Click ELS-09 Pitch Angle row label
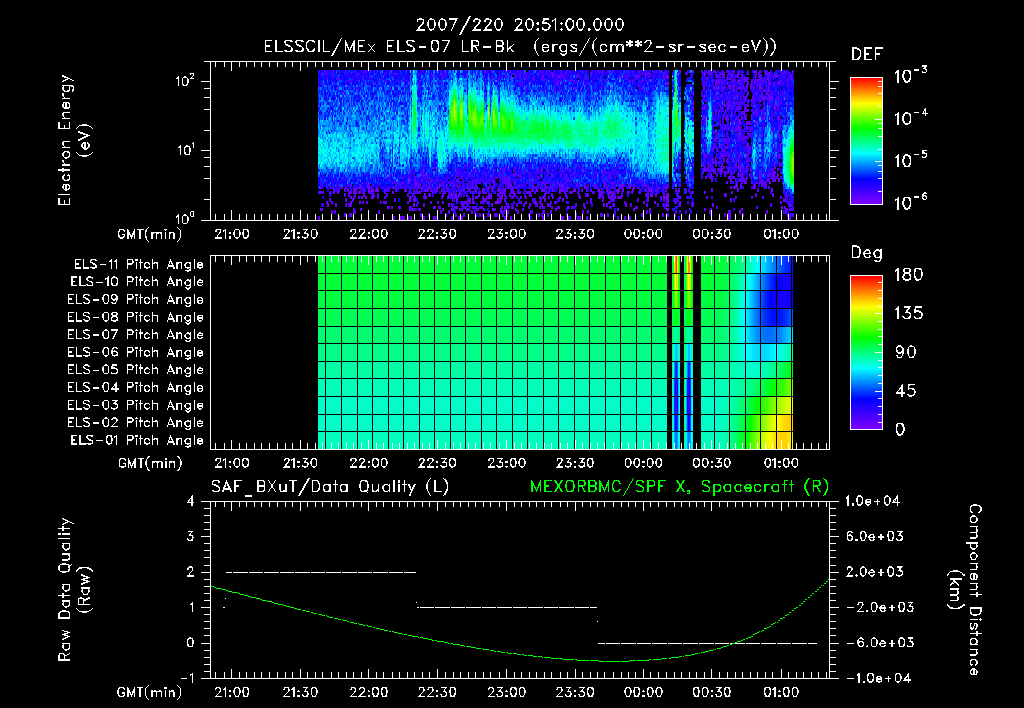 point(135,300)
